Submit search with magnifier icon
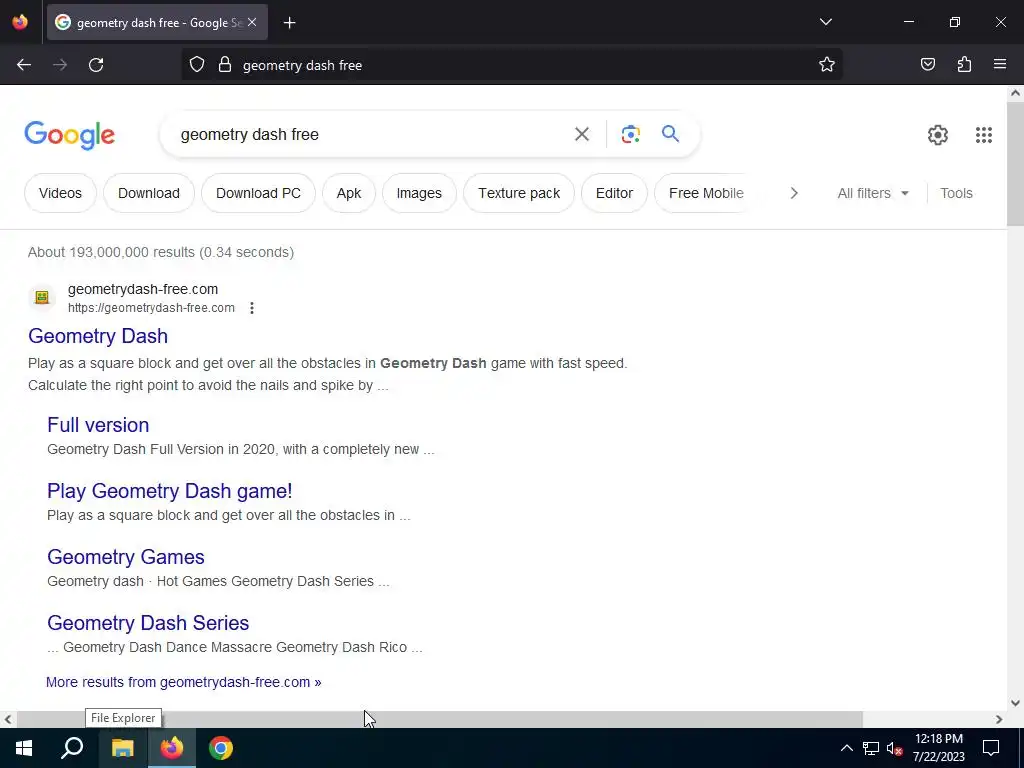Viewport: 1024px width, 768px height. click(670, 134)
